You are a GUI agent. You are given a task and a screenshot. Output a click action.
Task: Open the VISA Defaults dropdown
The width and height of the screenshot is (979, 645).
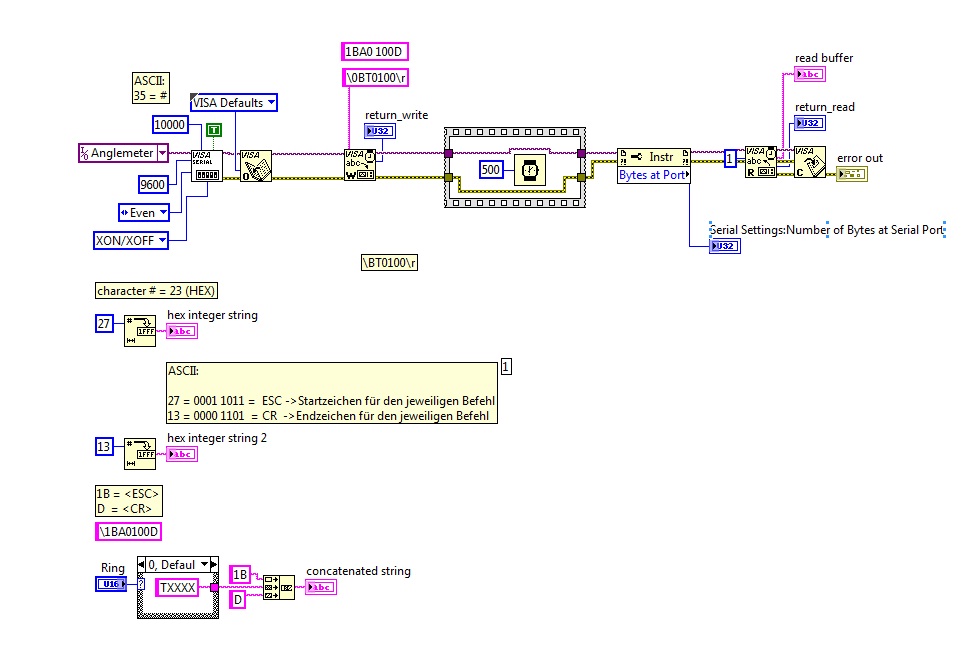(x=271, y=102)
